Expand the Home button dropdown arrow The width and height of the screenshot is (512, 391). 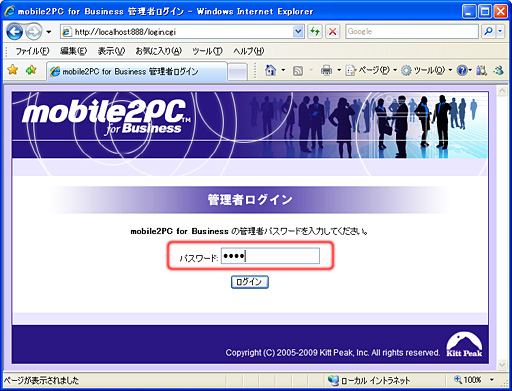click(283, 70)
